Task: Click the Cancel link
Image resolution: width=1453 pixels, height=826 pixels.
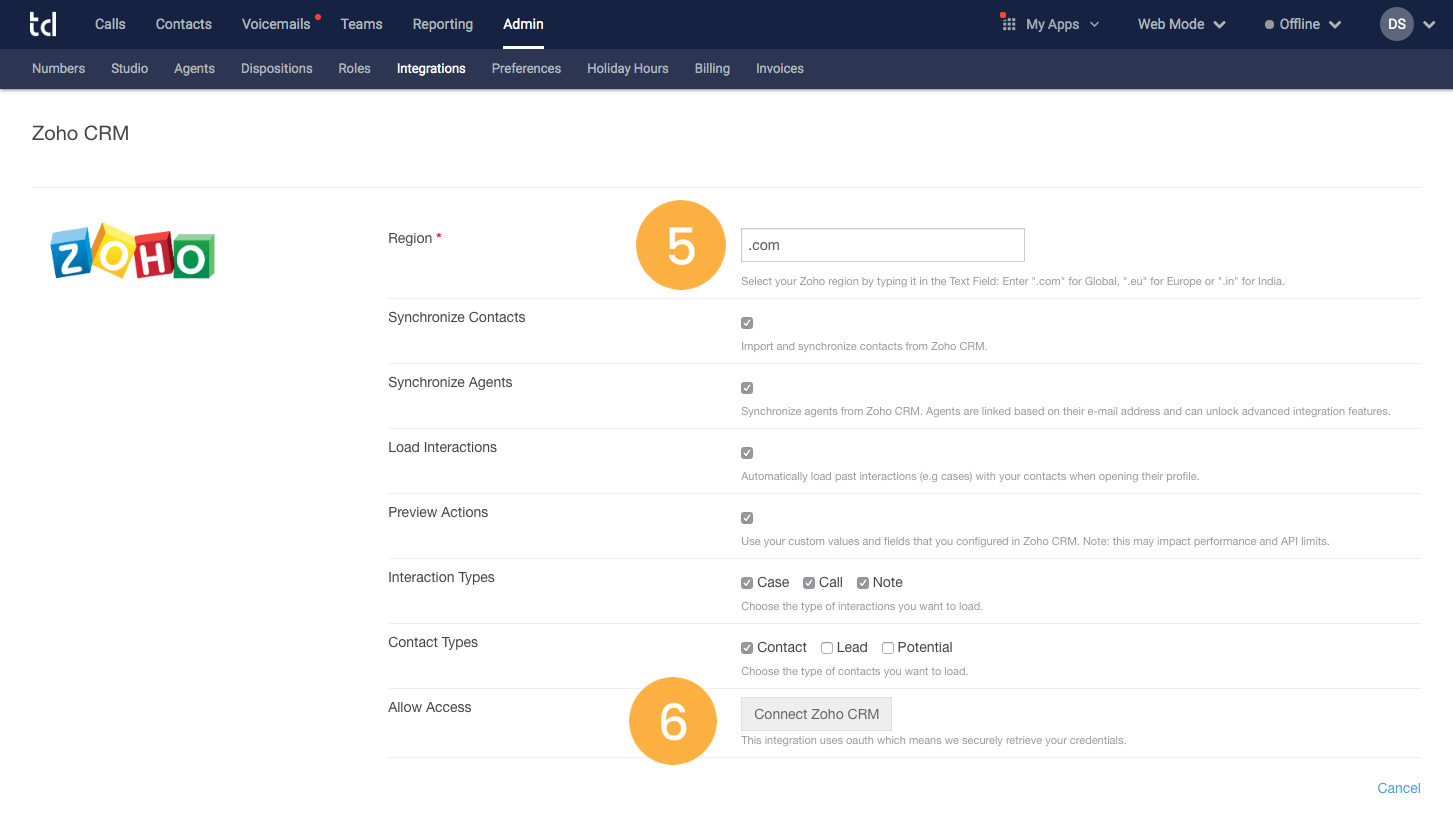Action: tap(1399, 788)
